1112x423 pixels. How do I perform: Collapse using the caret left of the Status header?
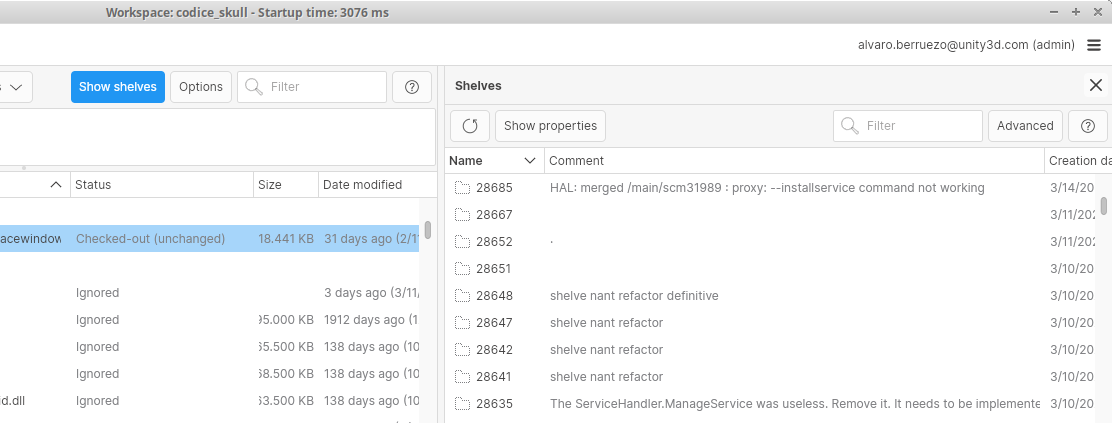click(56, 185)
